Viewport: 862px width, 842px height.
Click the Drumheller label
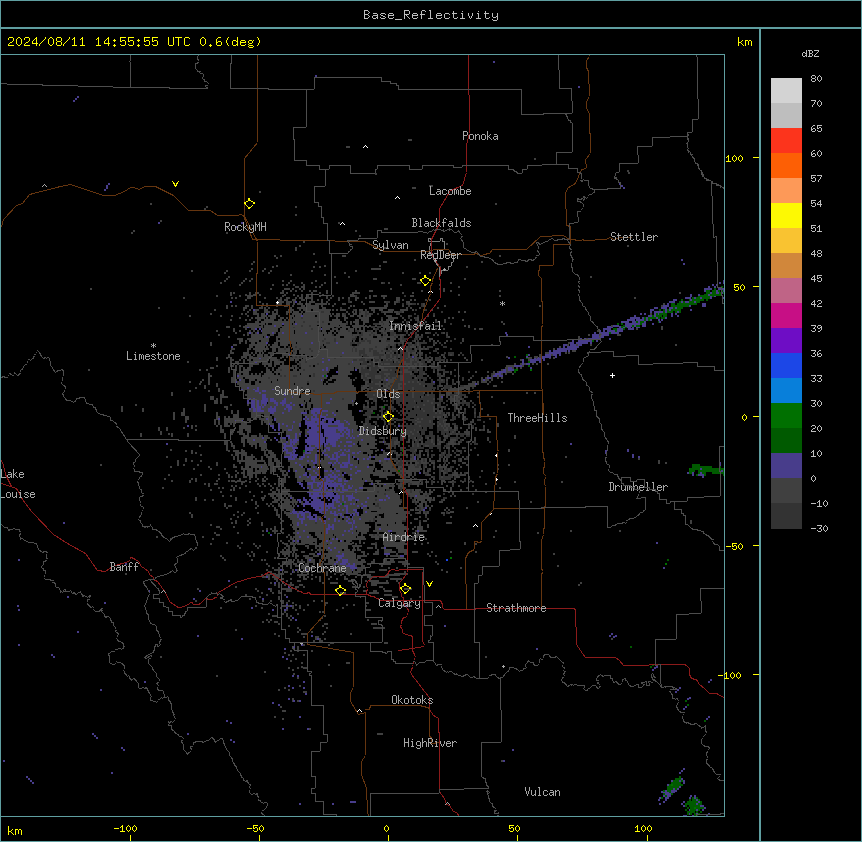(638, 487)
